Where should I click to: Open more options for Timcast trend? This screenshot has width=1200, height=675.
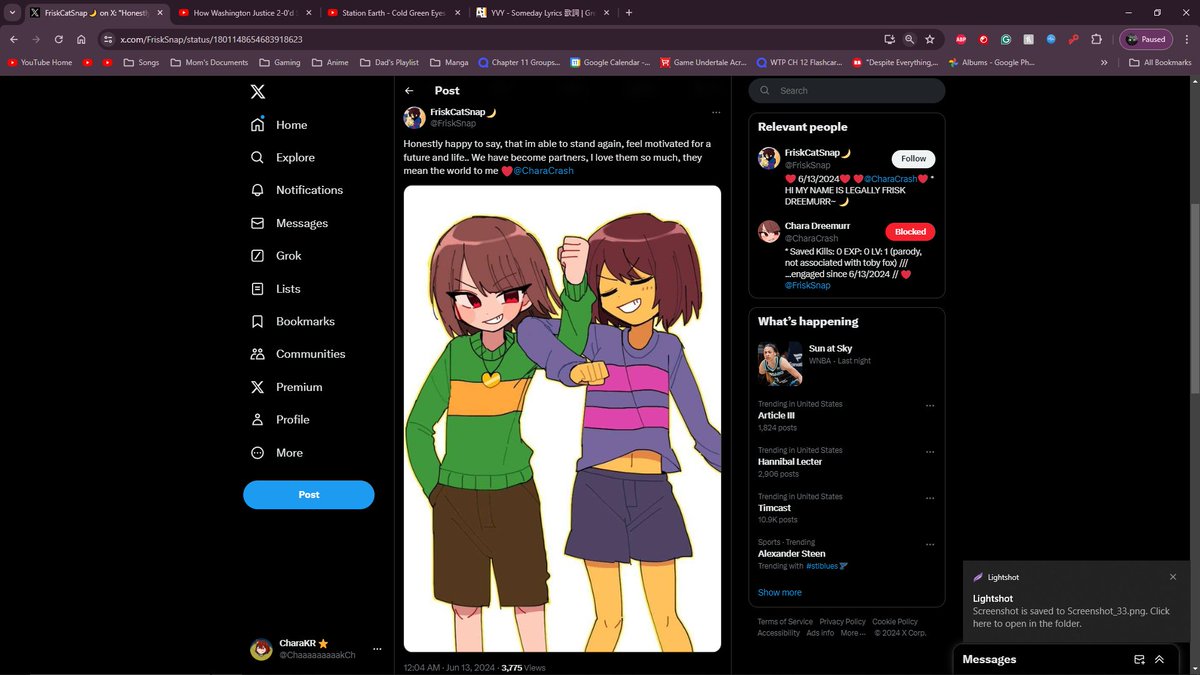930,498
